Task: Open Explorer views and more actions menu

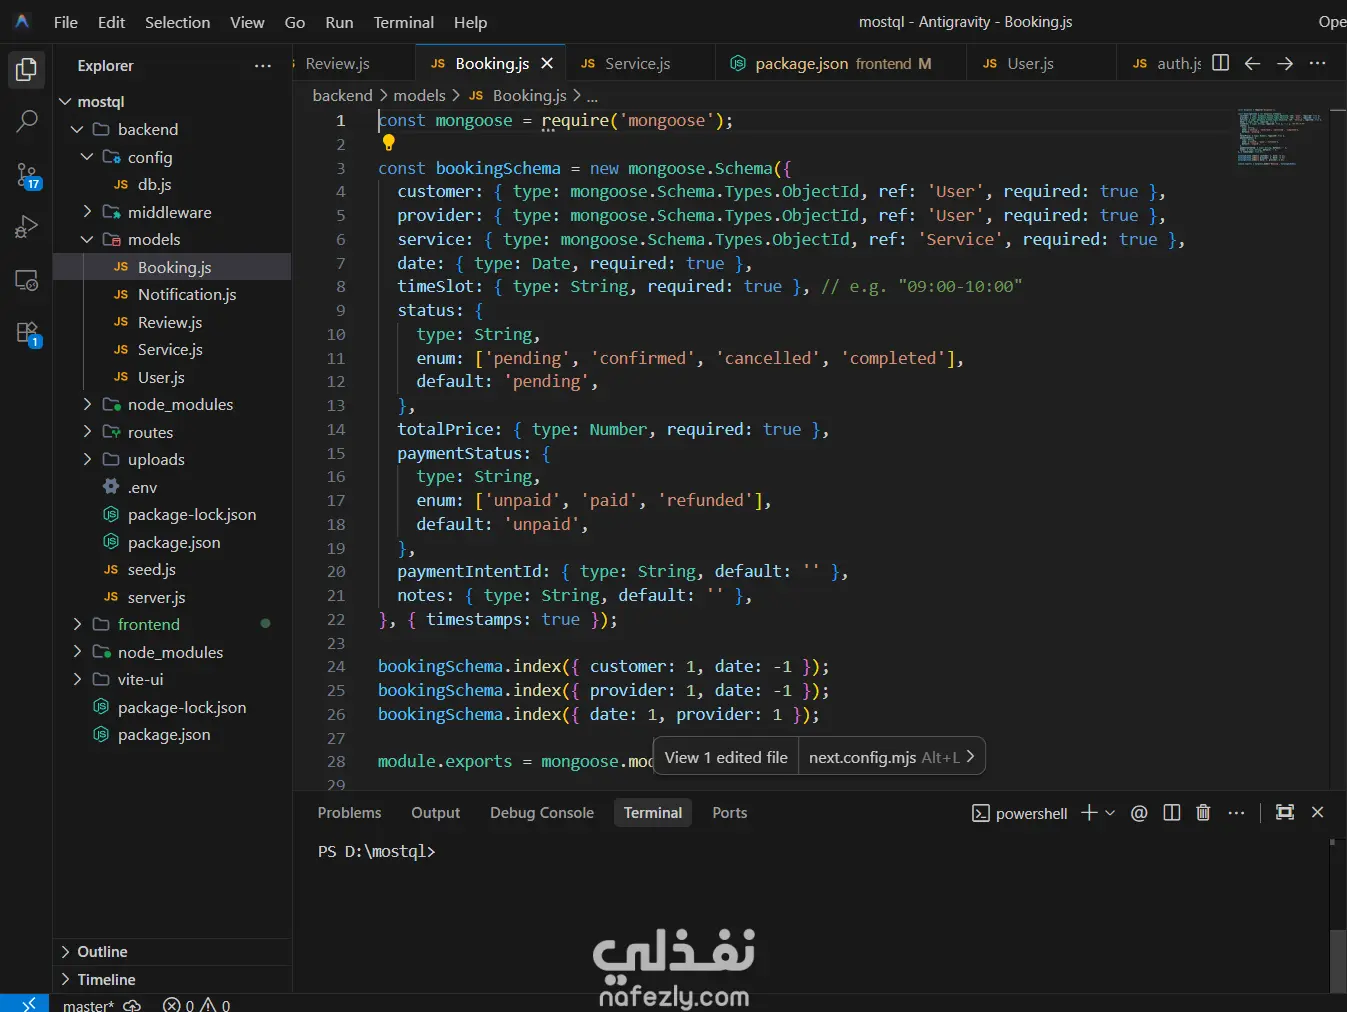Action: coord(263,66)
